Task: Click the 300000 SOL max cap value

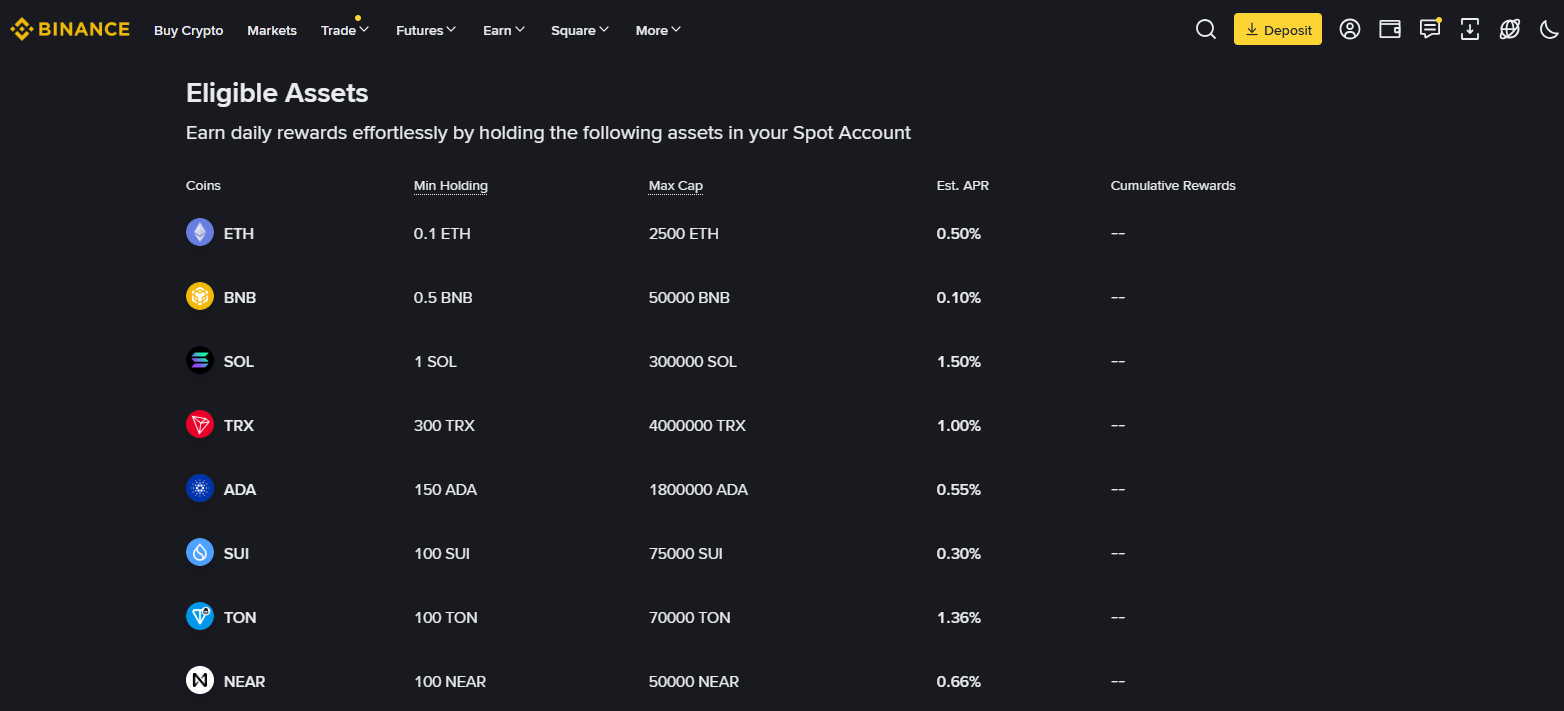Action: click(x=693, y=361)
